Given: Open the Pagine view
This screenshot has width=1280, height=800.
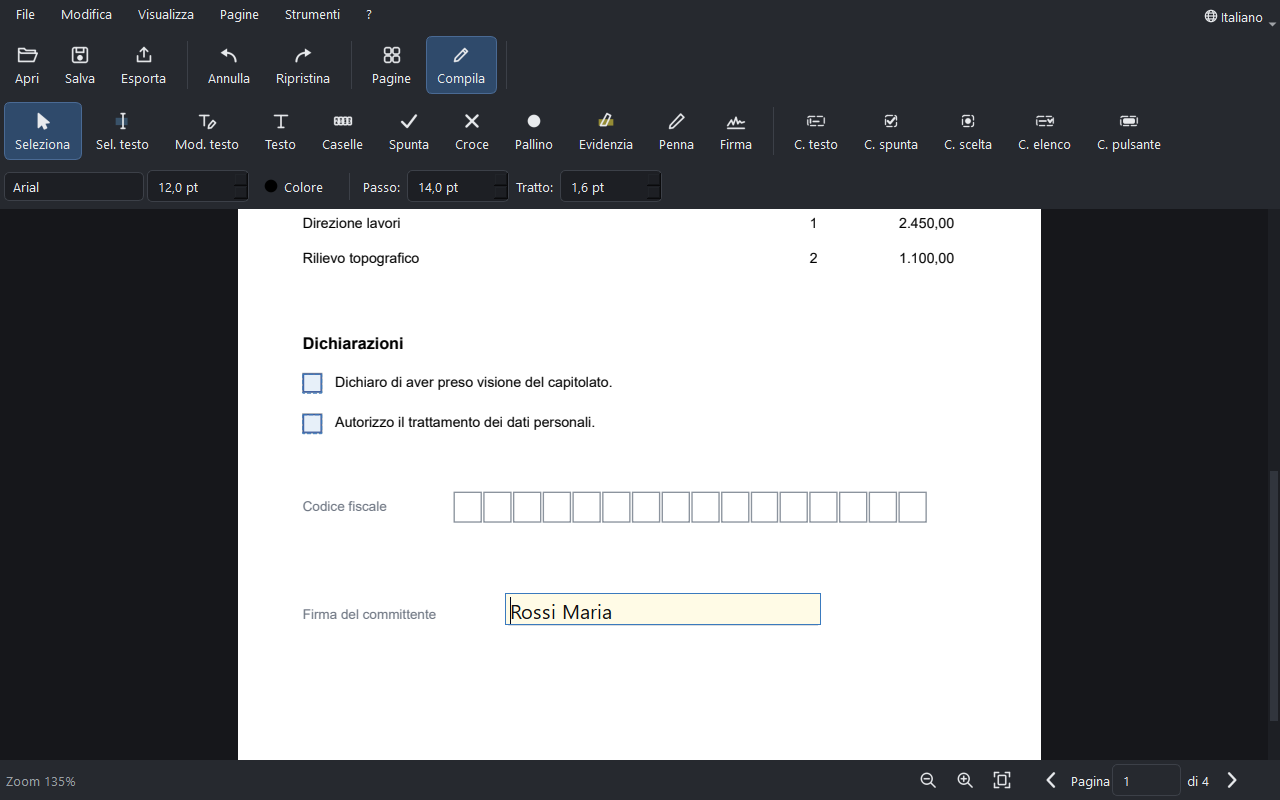Looking at the screenshot, I should click(x=391, y=65).
